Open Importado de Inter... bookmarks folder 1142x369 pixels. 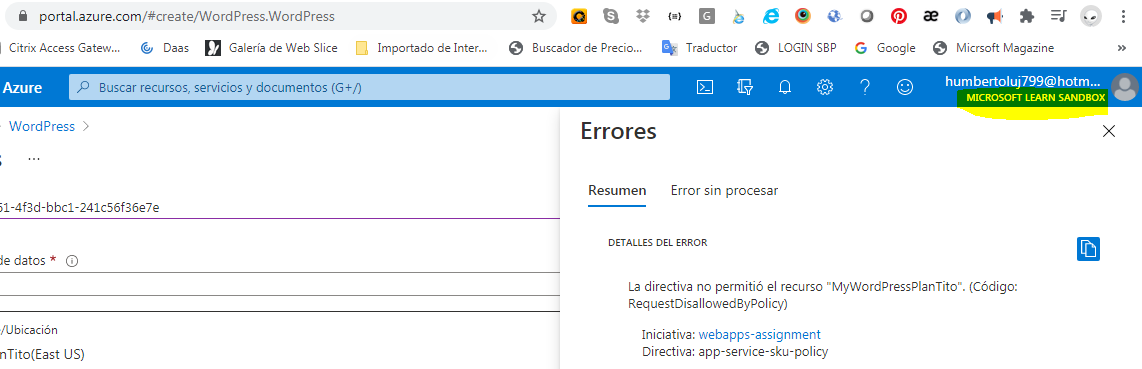[x=422, y=48]
